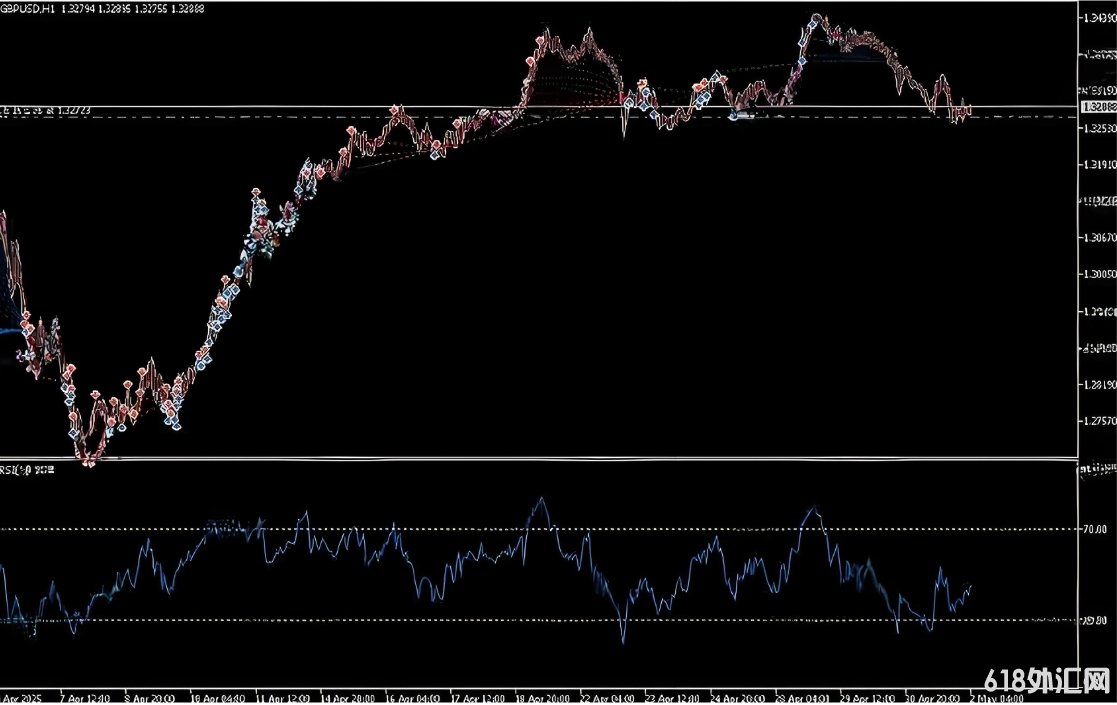Click the 1.30670 price axis label
This screenshot has height=705, width=1117.
(x=1098, y=238)
